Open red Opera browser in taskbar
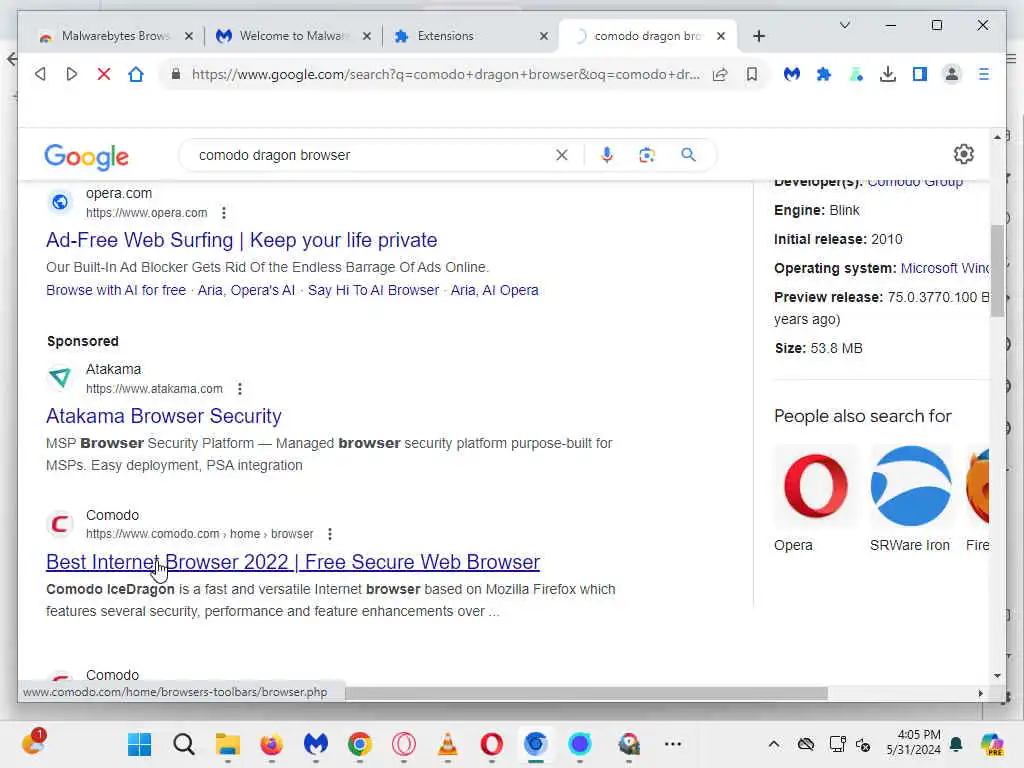Screen dimensions: 1024x768 click(x=492, y=744)
